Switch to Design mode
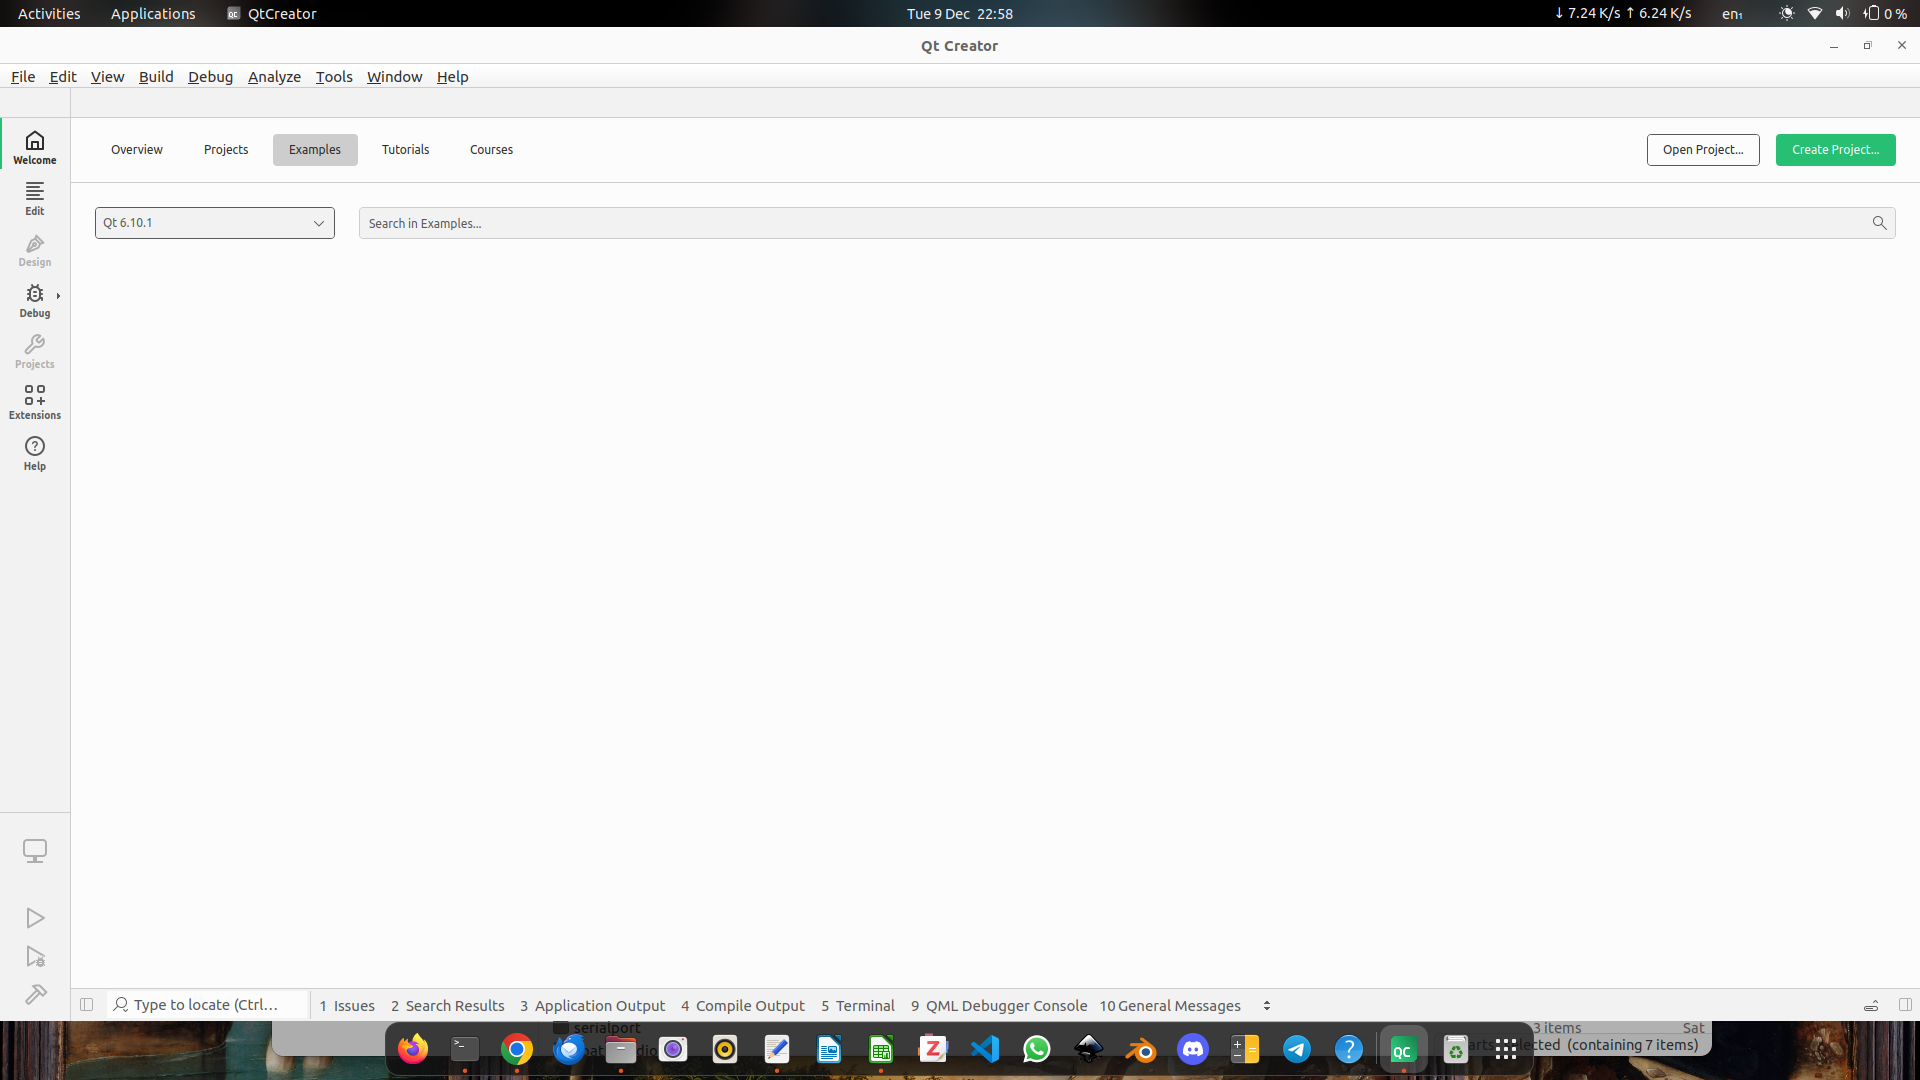 pos(35,249)
